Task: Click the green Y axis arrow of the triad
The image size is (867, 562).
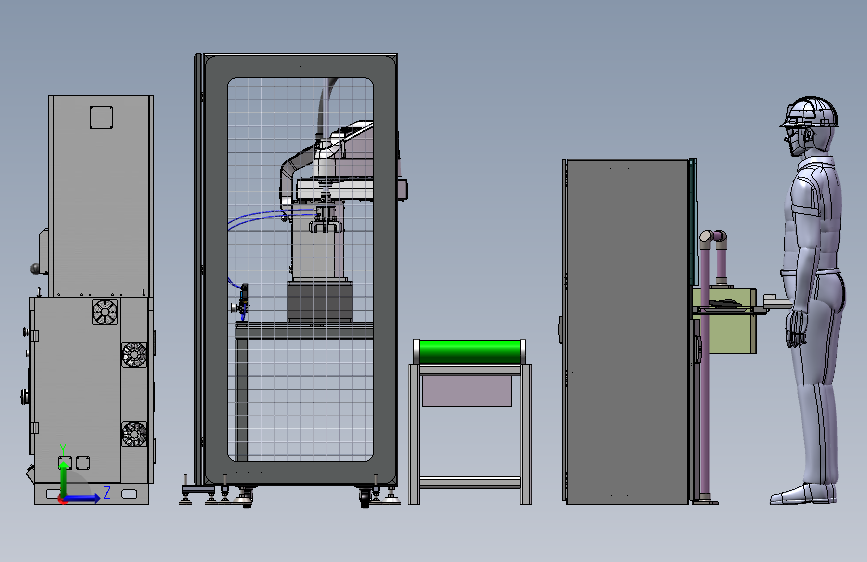Action: tap(64, 479)
